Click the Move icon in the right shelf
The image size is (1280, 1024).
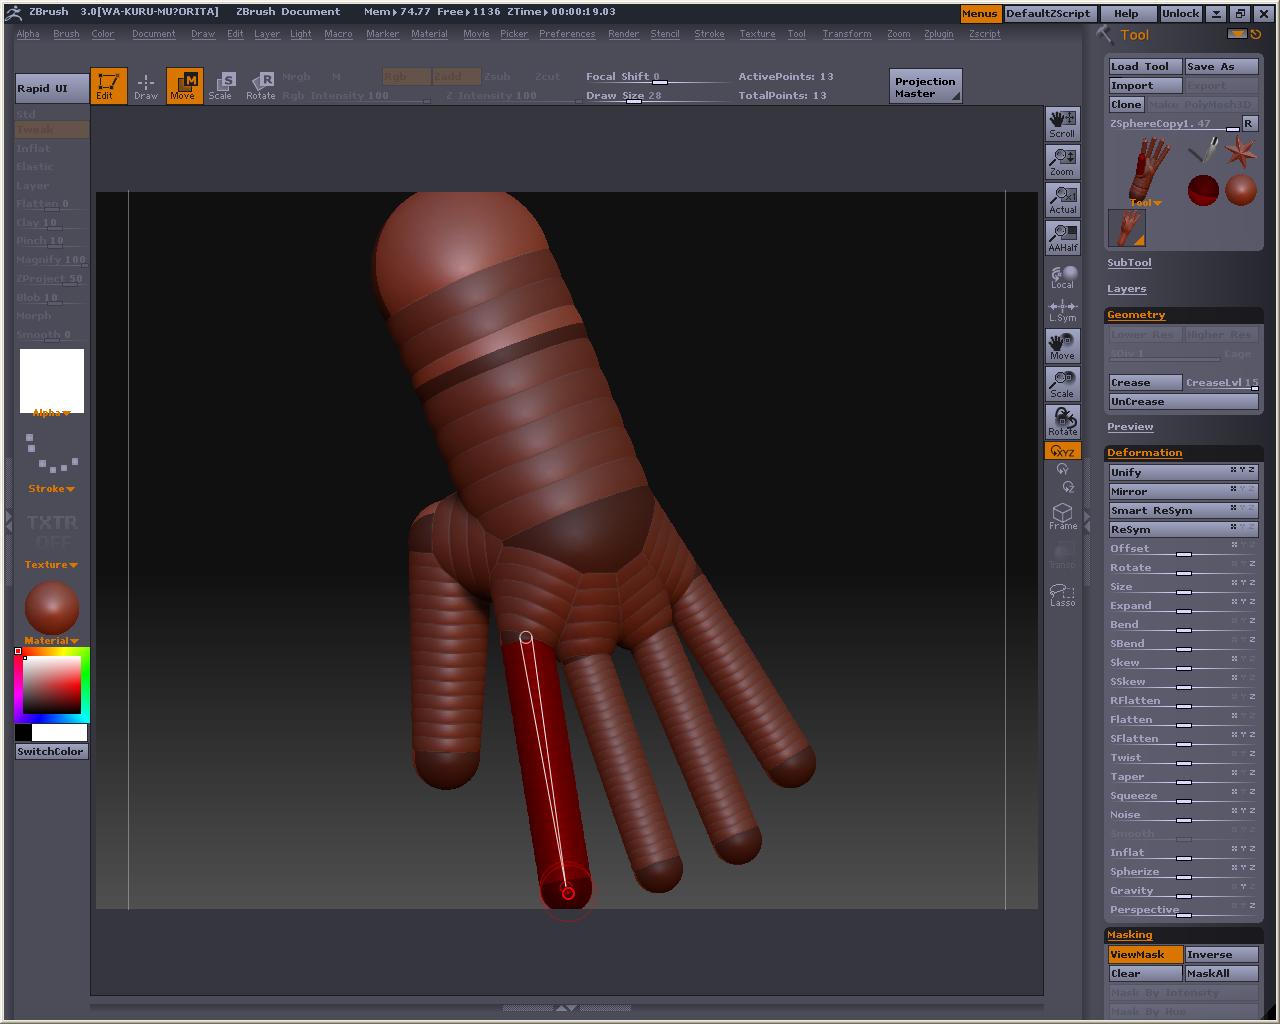click(1062, 346)
